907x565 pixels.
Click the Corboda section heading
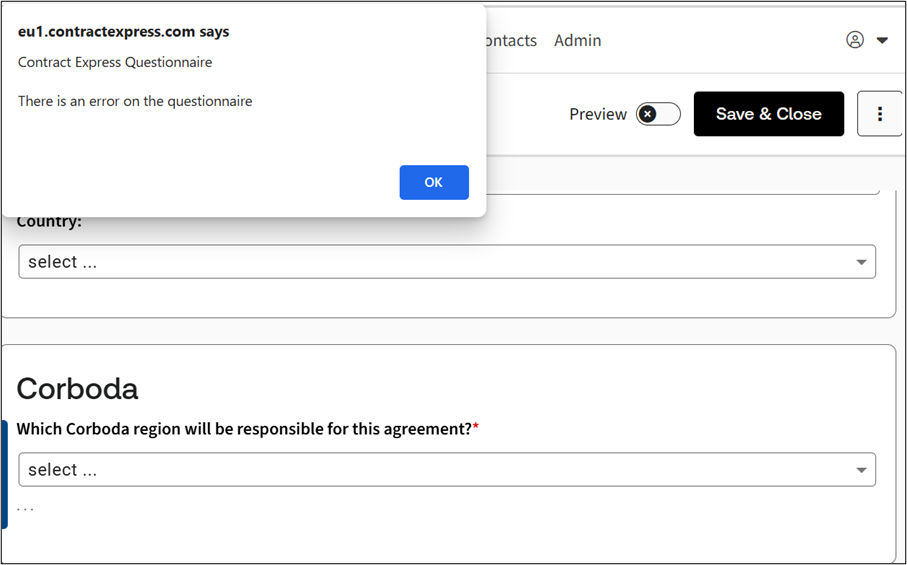(x=77, y=388)
